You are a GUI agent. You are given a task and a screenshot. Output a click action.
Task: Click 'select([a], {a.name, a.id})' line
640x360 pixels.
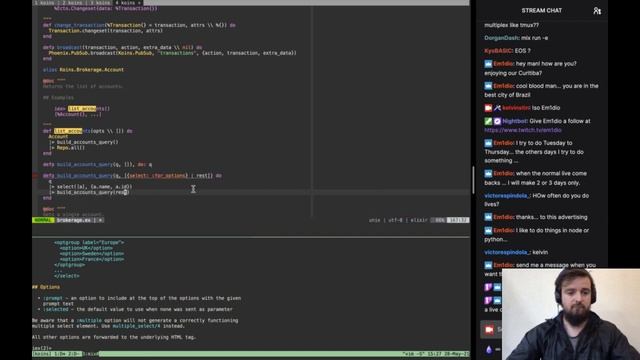(x=90, y=187)
